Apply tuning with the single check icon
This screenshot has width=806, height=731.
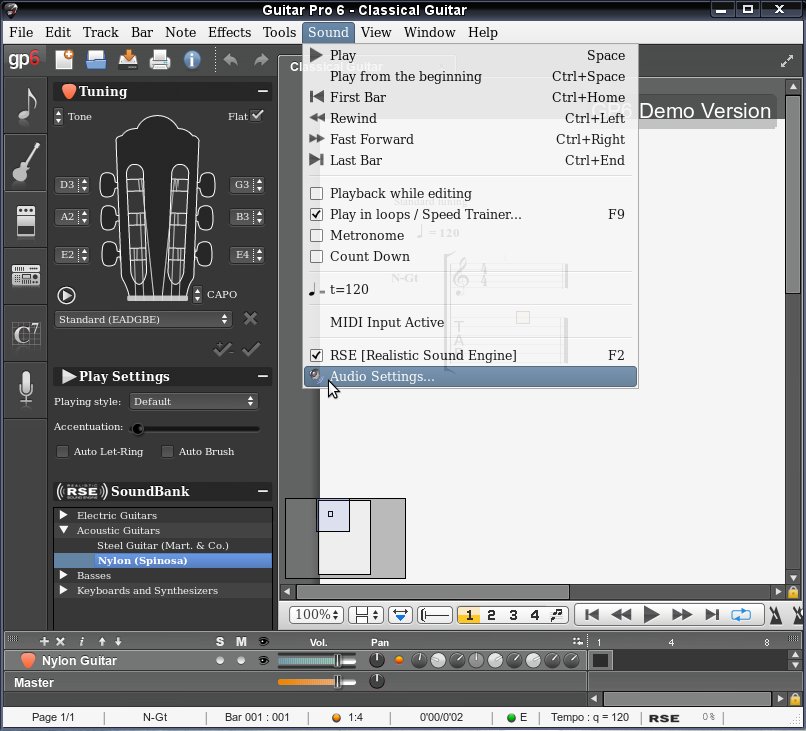tap(251, 350)
